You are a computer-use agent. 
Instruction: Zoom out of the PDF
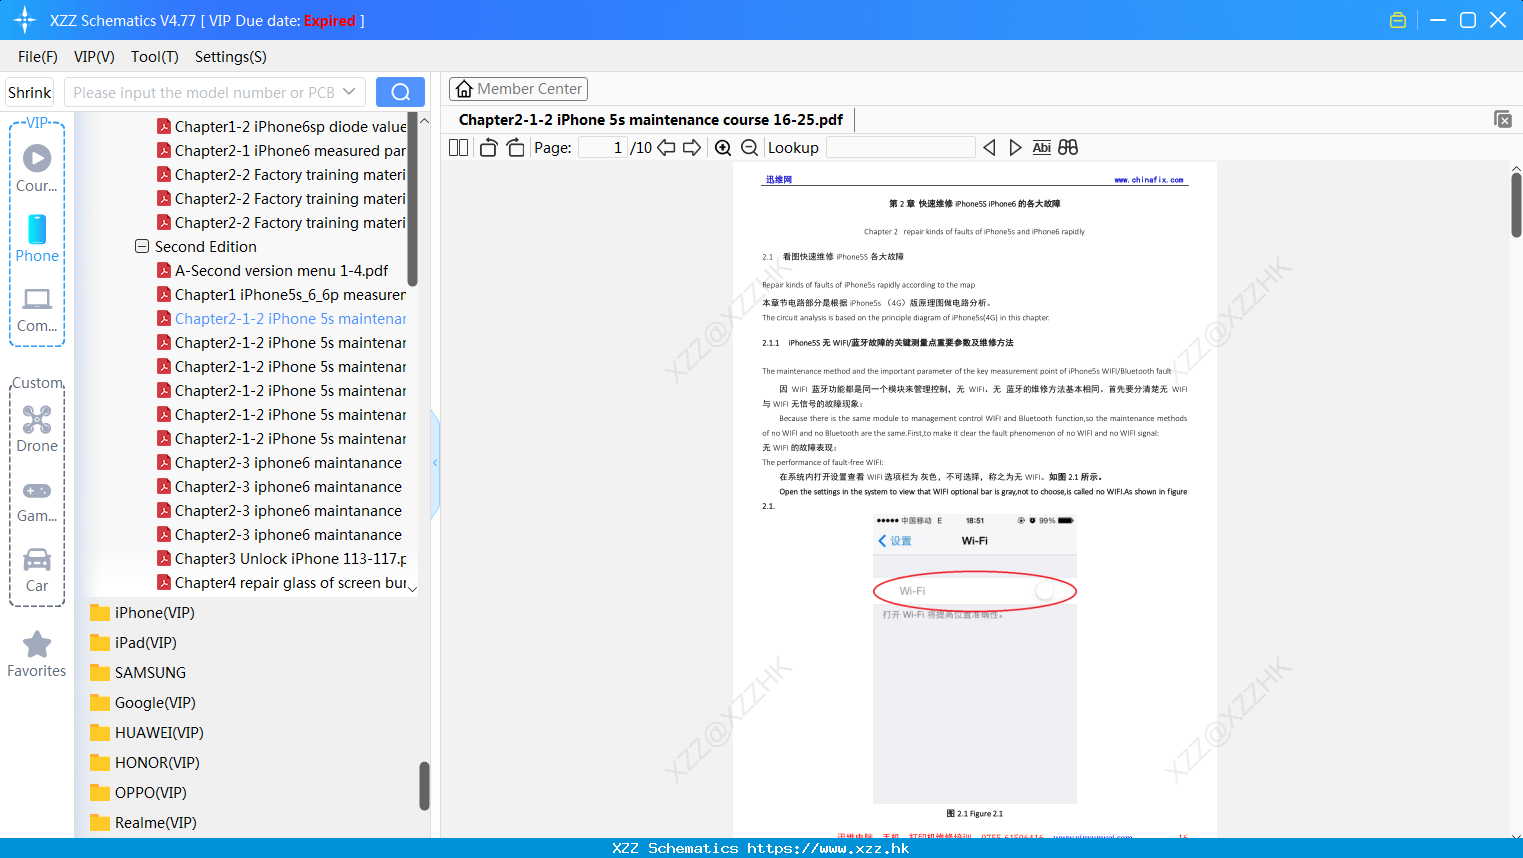pos(749,147)
